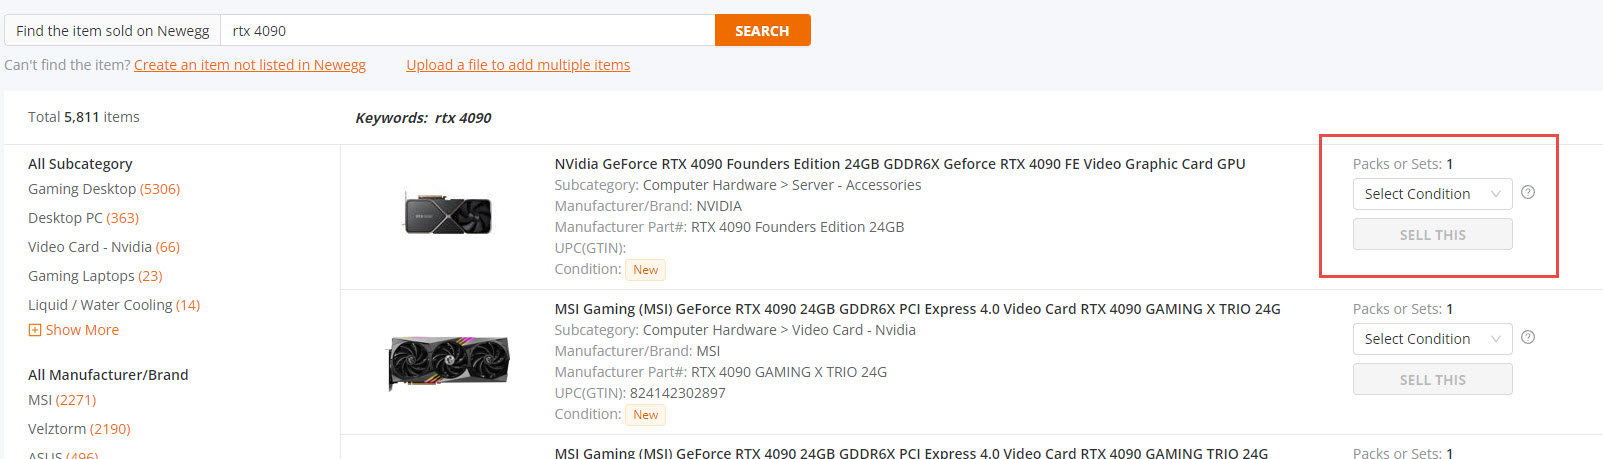Click UPC number 824142302897
The height and width of the screenshot is (459, 1603).
(x=678, y=393)
